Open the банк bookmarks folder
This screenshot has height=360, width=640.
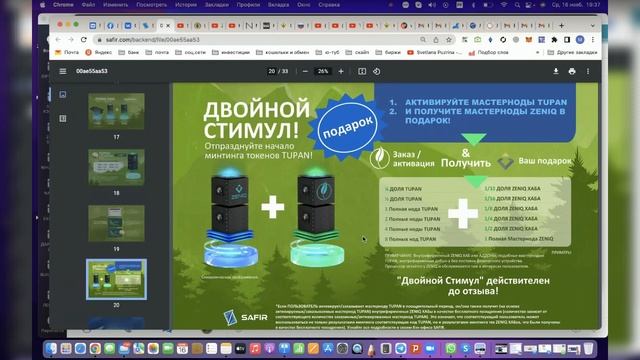129,52
